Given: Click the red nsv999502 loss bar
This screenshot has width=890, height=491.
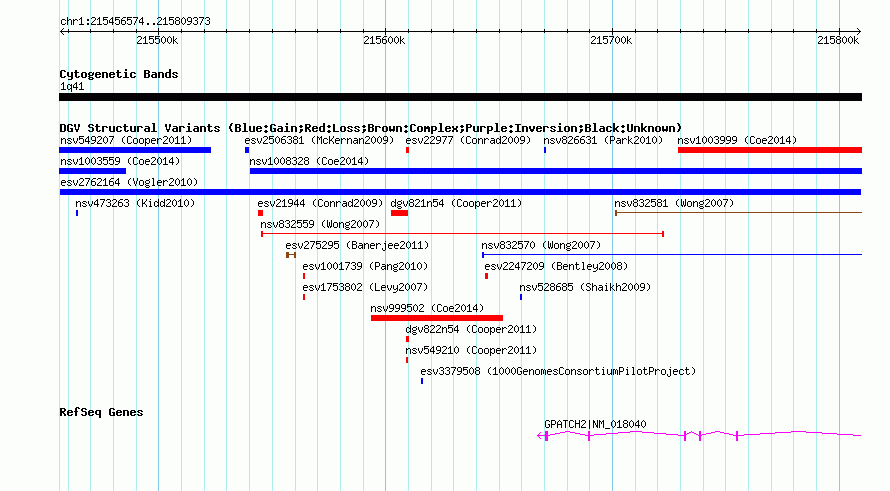Looking at the screenshot, I should click(437, 318).
